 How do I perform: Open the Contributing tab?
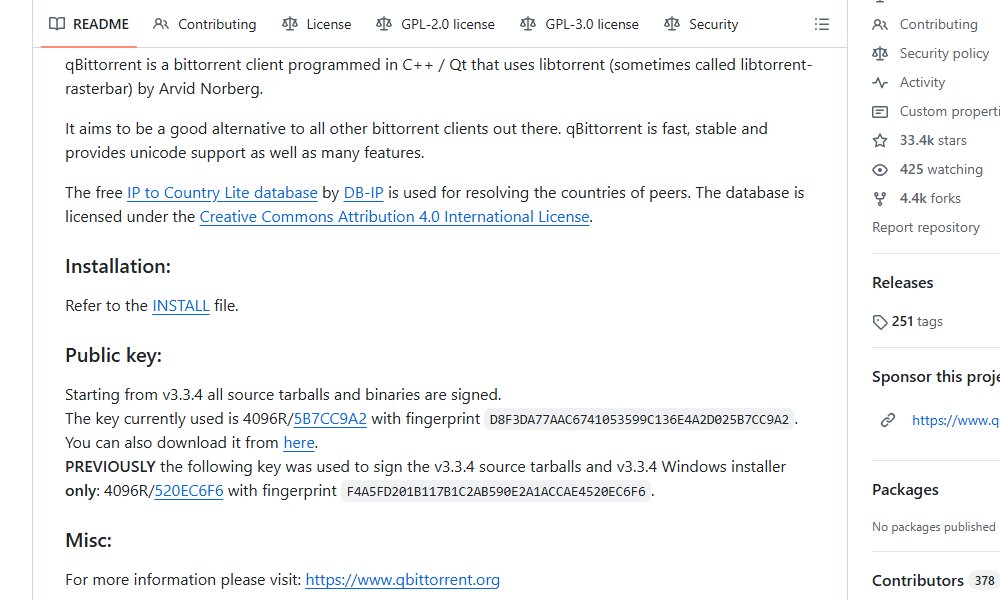(205, 24)
